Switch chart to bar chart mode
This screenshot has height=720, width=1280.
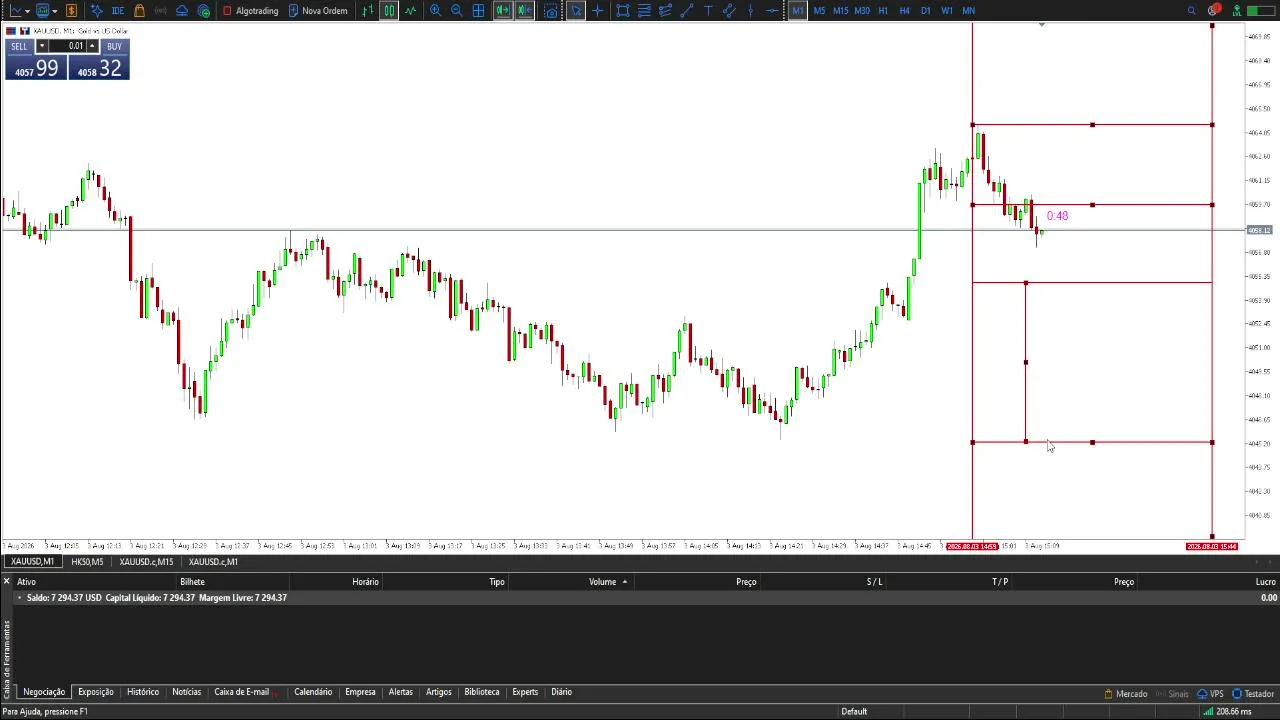tap(368, 10)
